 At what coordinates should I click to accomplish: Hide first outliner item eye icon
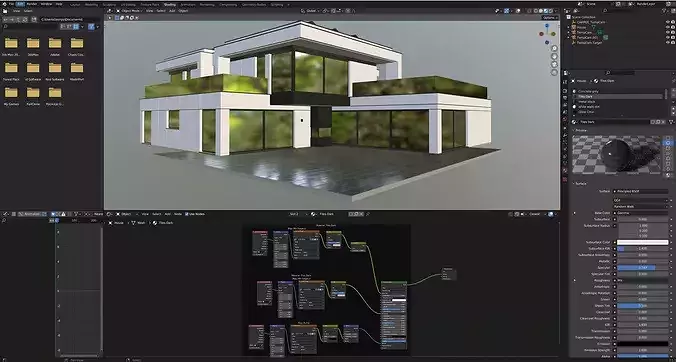667,22
